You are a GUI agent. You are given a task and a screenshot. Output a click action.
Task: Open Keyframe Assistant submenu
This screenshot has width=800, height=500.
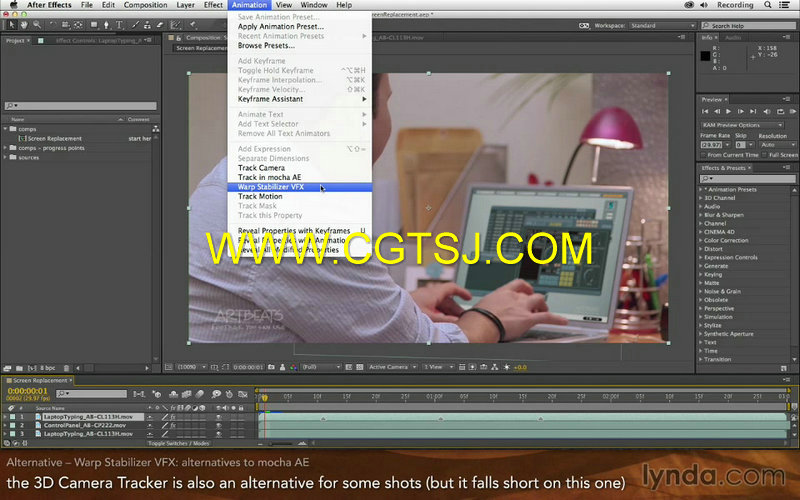(299, 99)
